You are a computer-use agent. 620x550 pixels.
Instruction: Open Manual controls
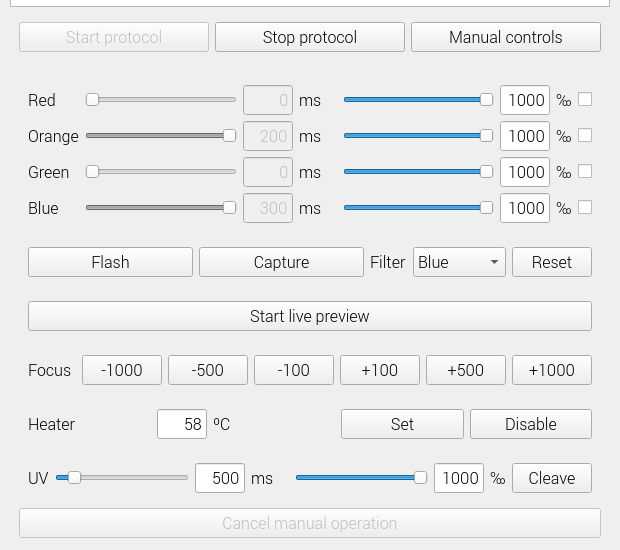point(505,37)
